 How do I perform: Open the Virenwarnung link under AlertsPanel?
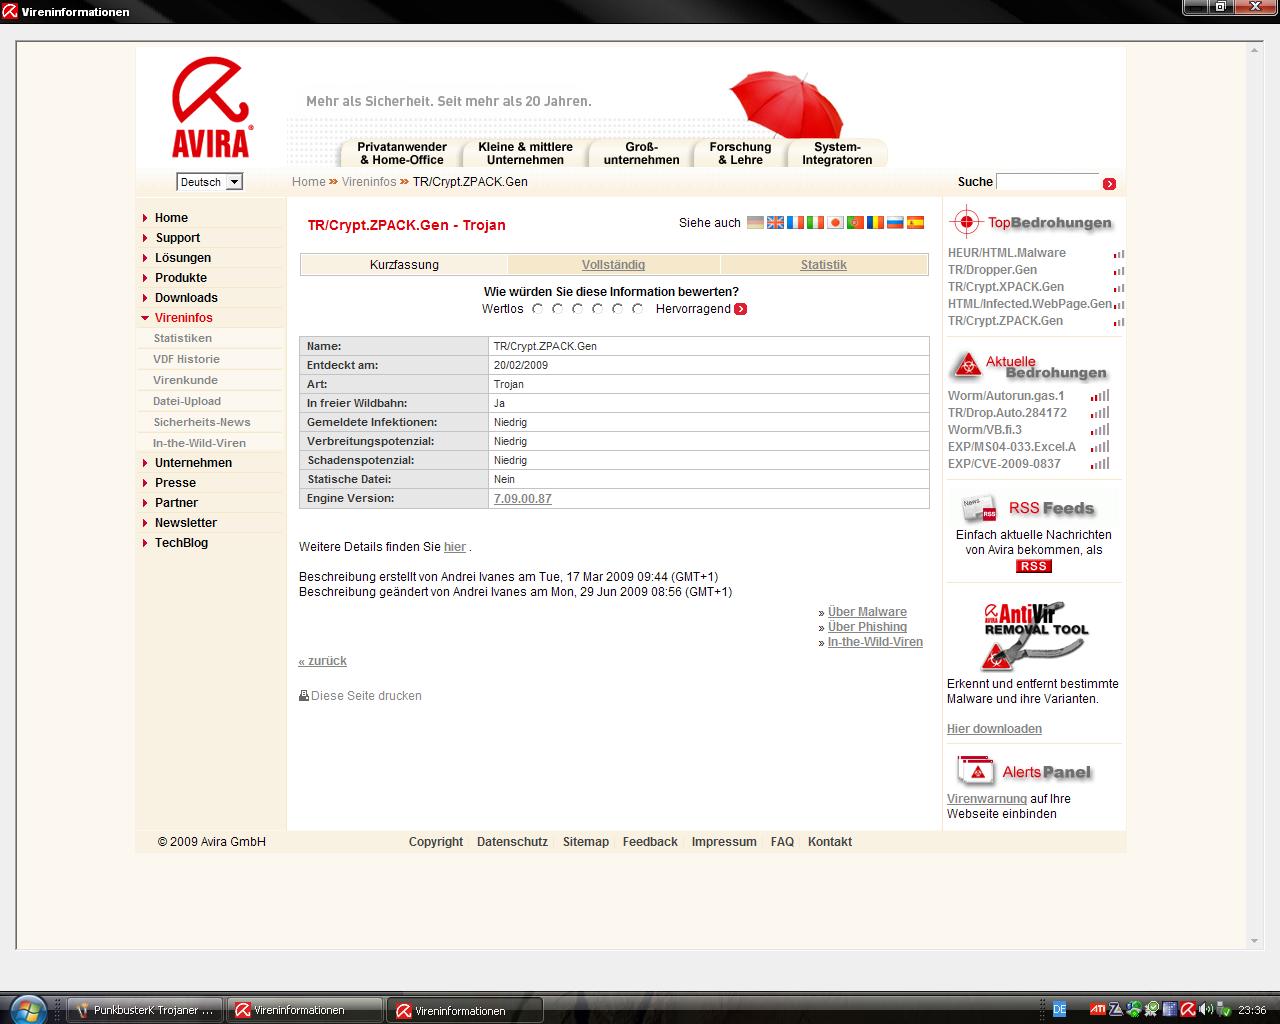987,799
